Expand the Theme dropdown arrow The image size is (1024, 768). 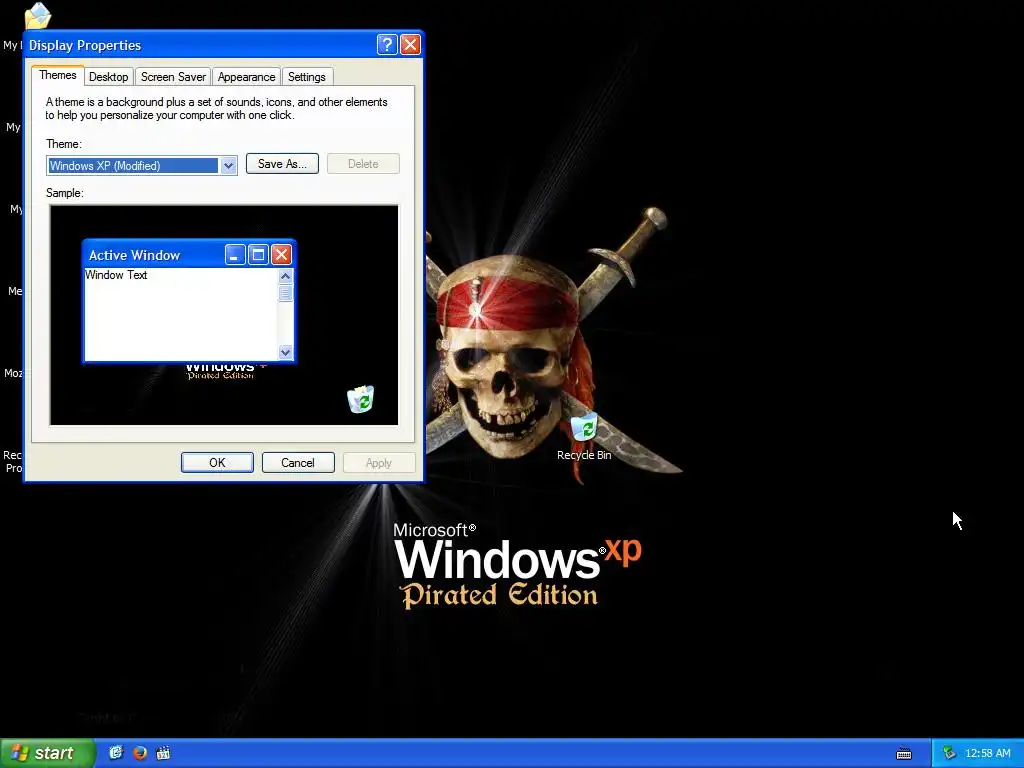click(228, 166)
